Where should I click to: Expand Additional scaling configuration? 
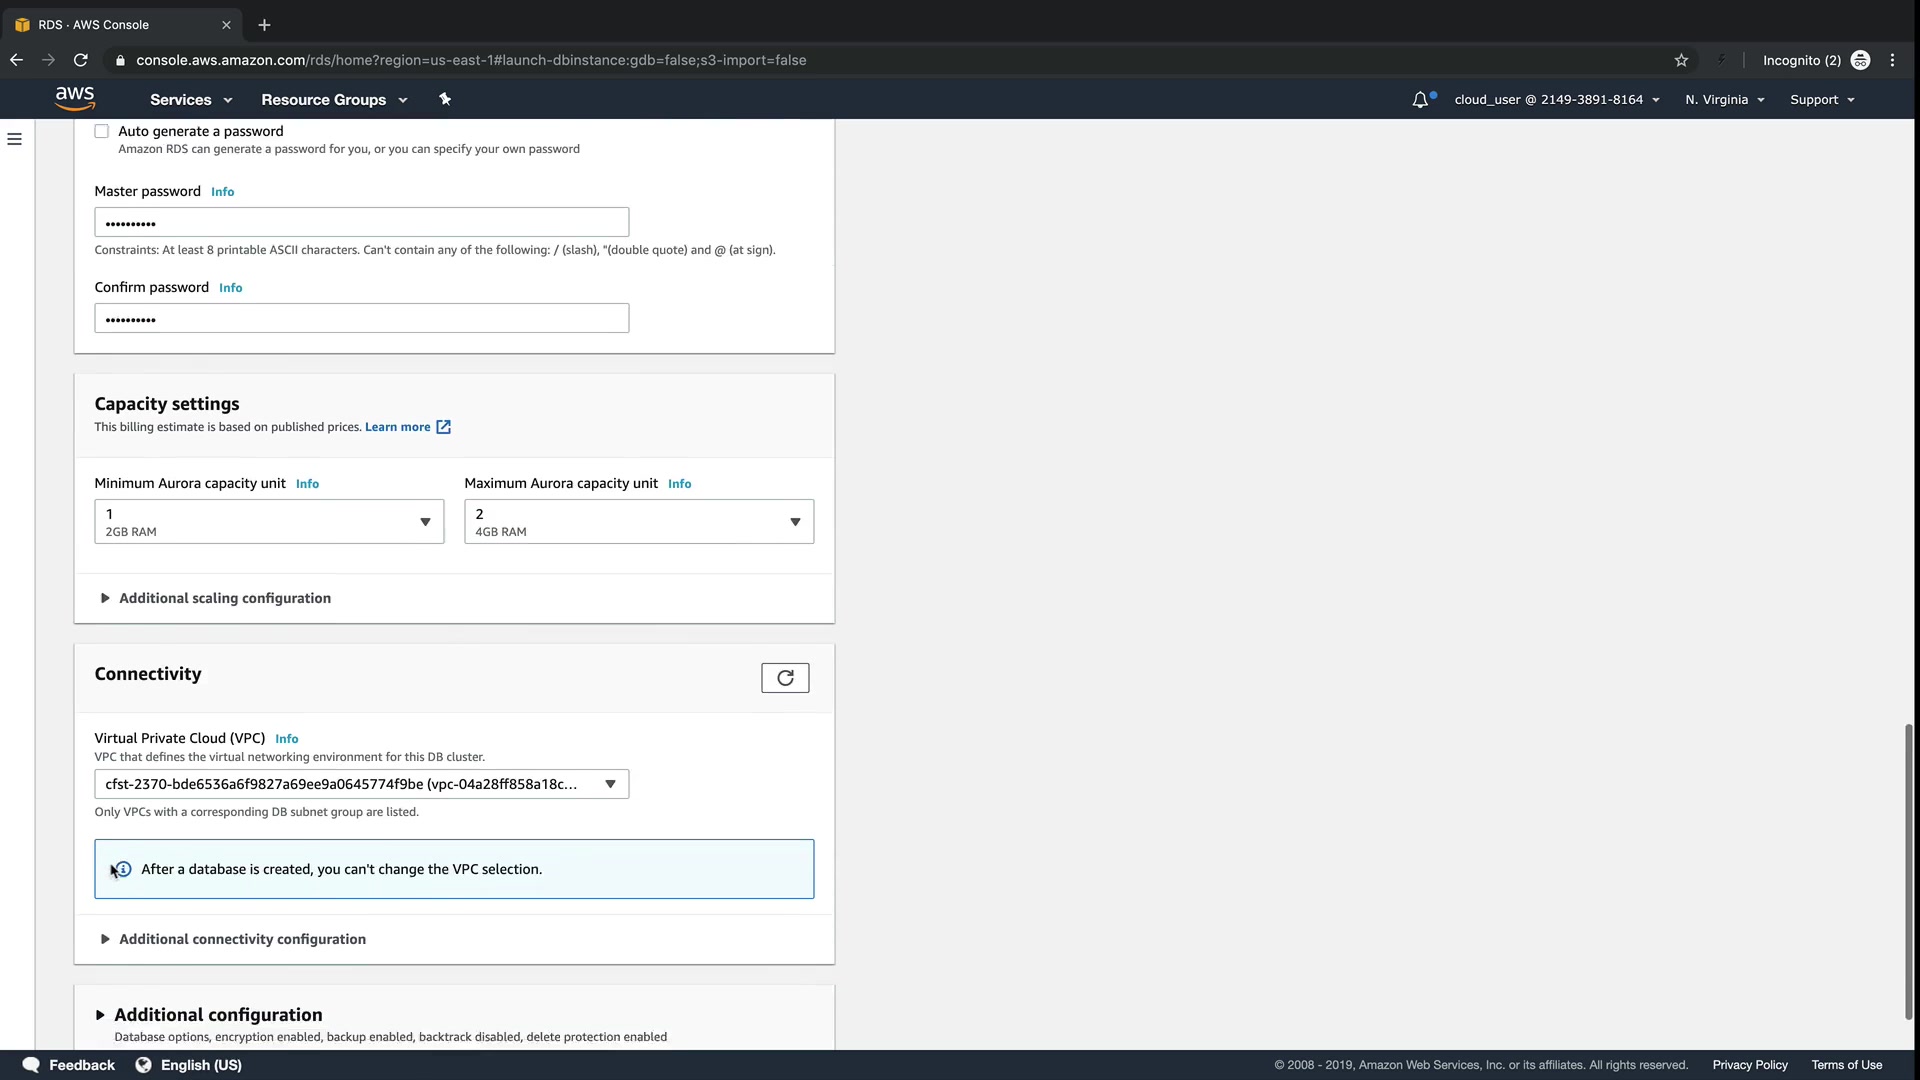224,598
